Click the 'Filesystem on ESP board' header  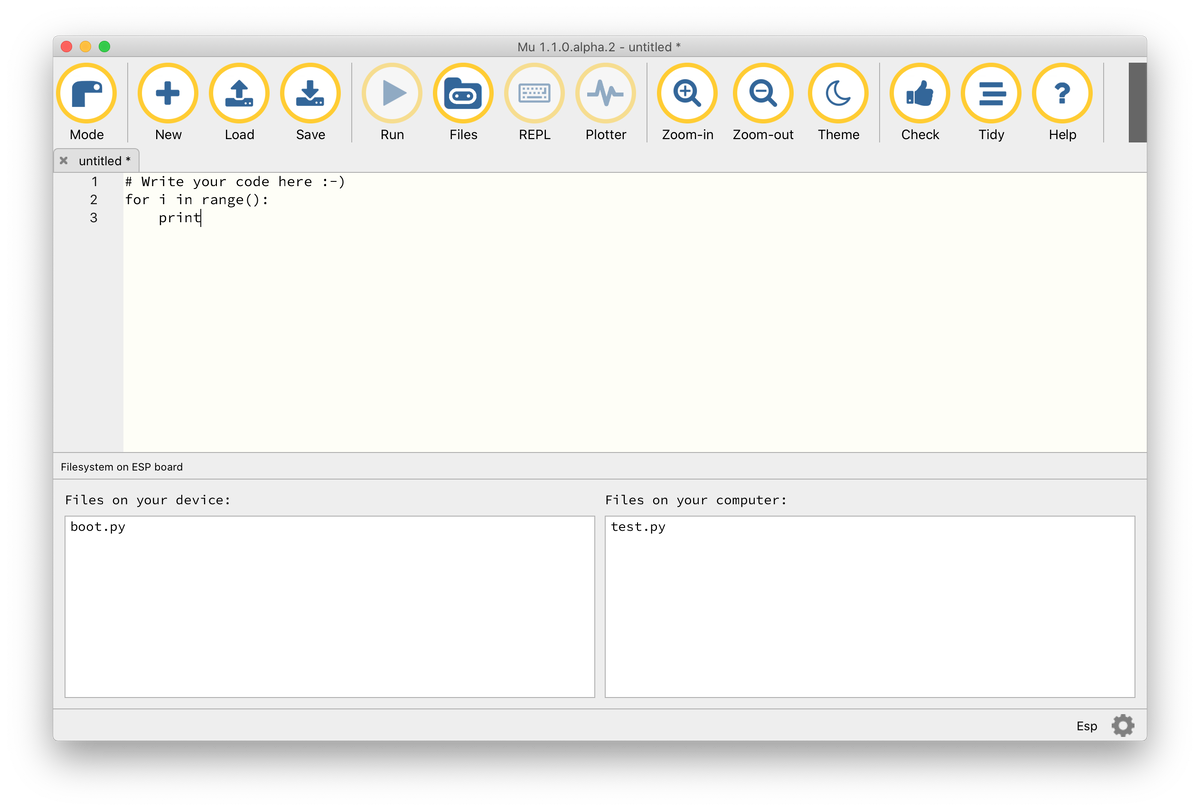point(122,467)
